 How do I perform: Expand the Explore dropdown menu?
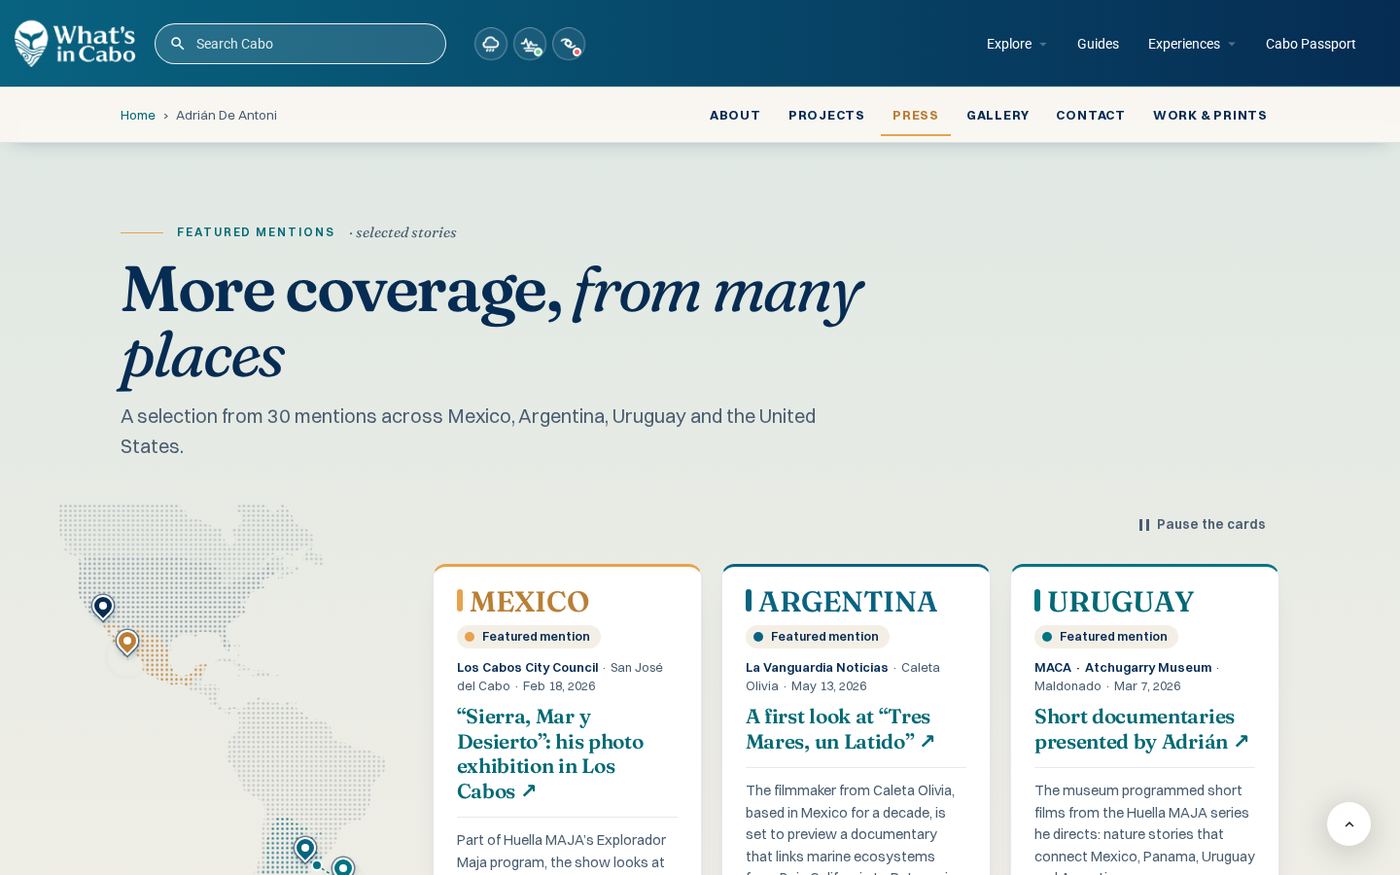[1016, 44]
